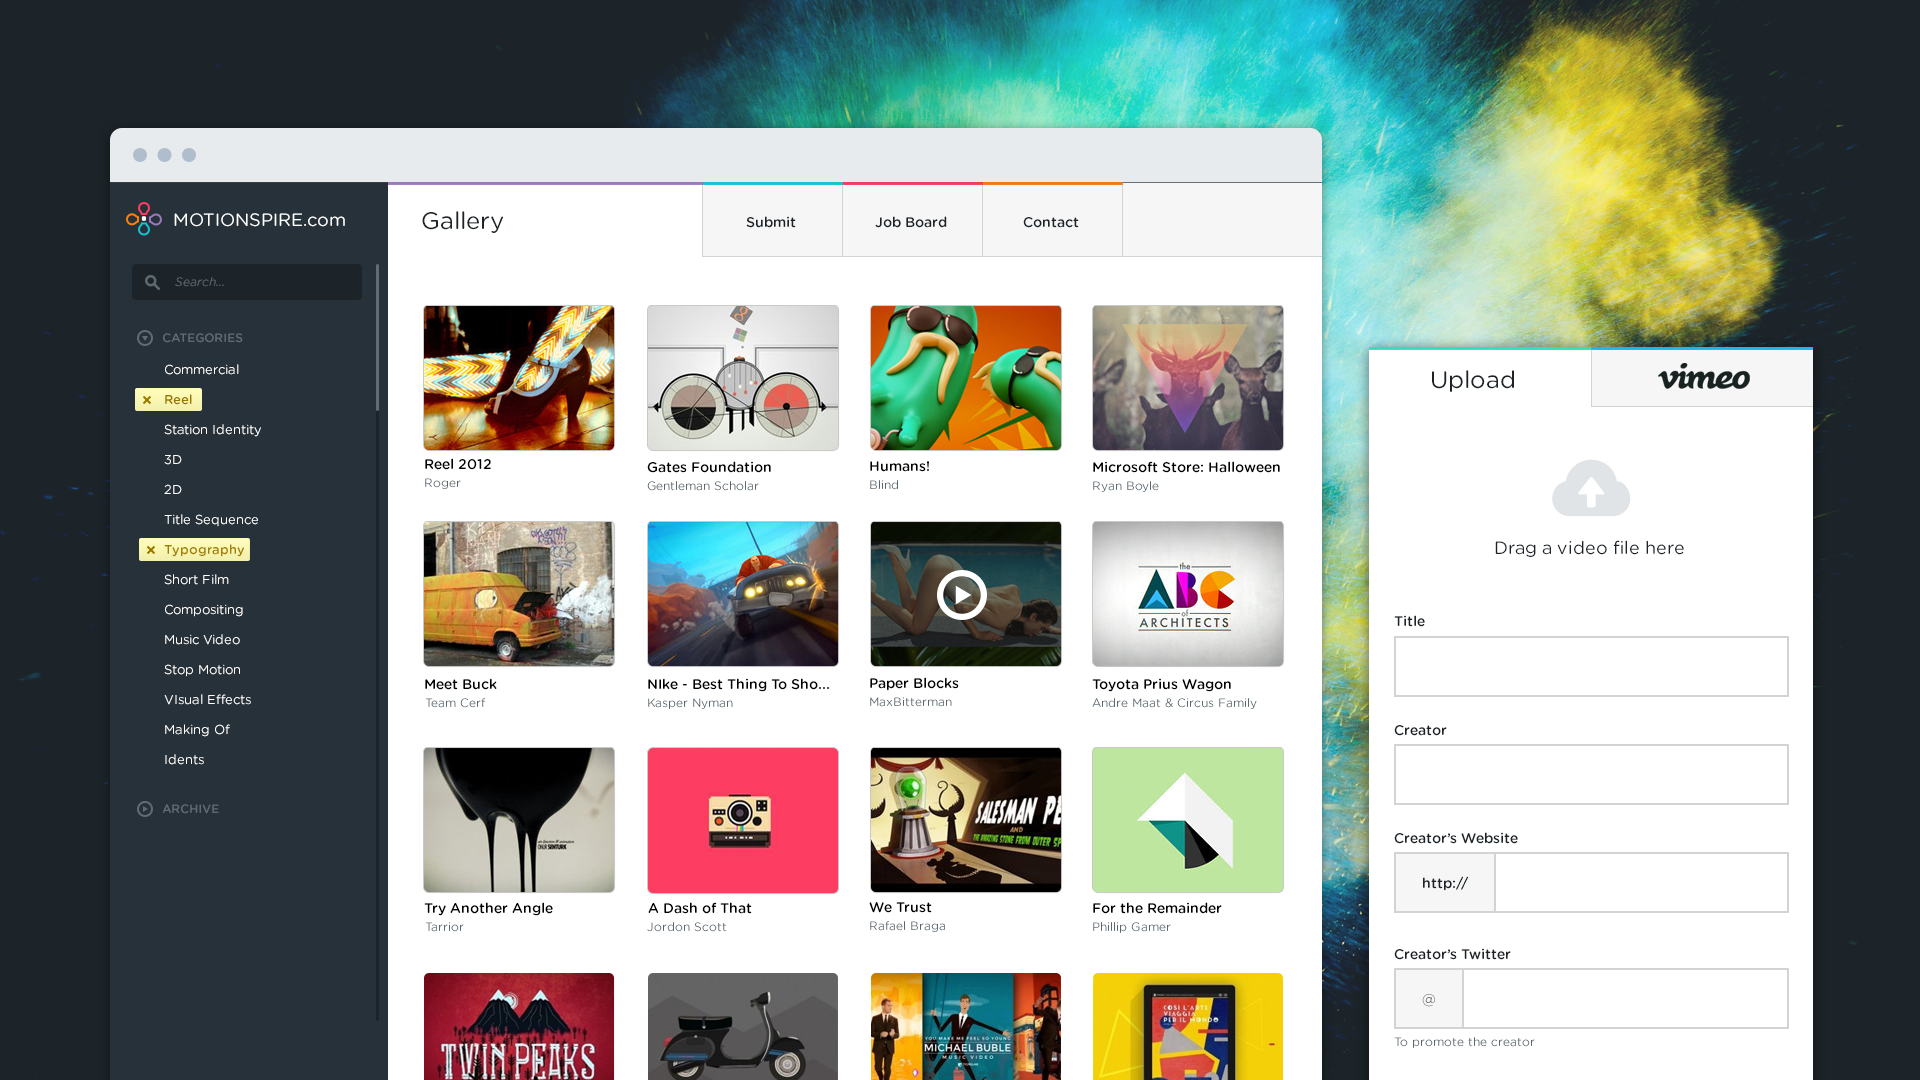
Task: Play the Paper Blocks video
Action: coord(962,595)
